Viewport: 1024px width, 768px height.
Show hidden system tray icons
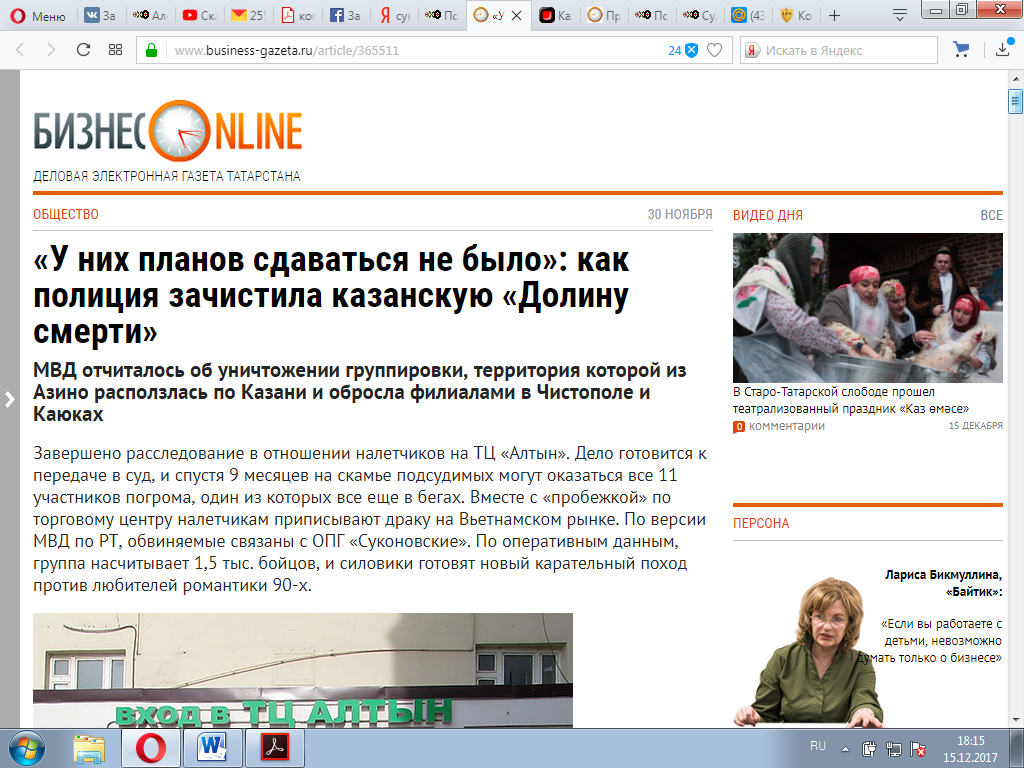pyautogui.click(x=842, y=747)
